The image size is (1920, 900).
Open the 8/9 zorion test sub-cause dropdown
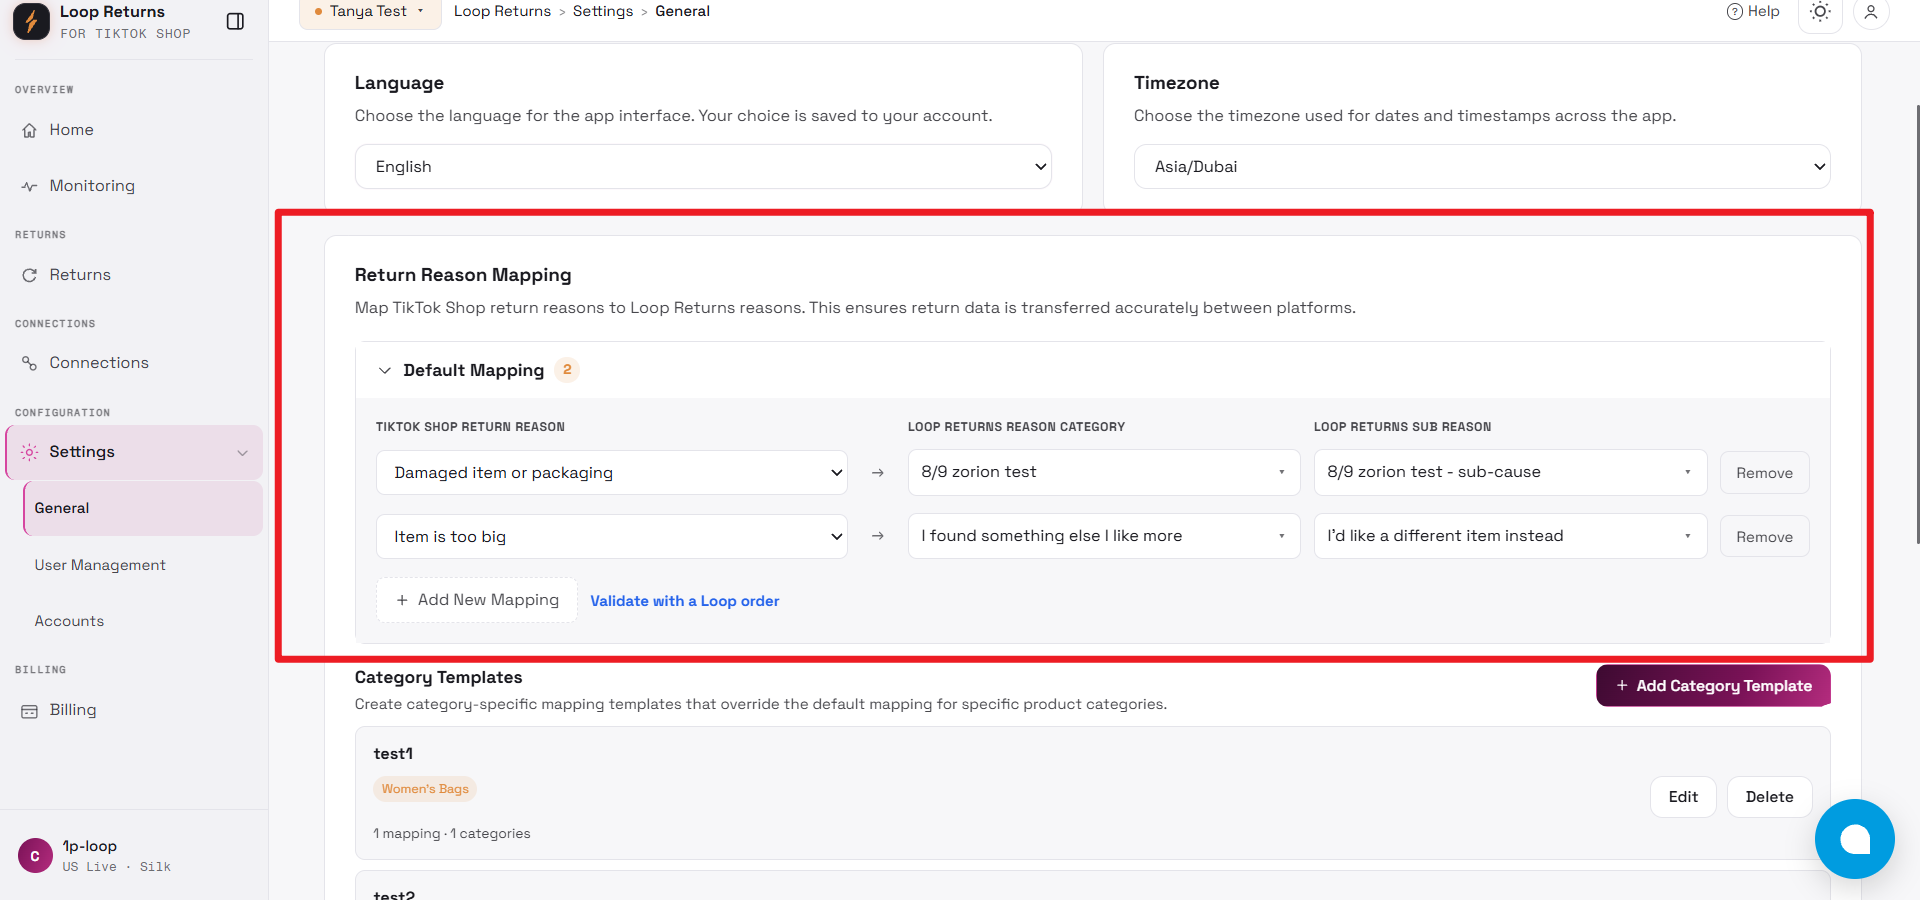tap(1510, 472)
